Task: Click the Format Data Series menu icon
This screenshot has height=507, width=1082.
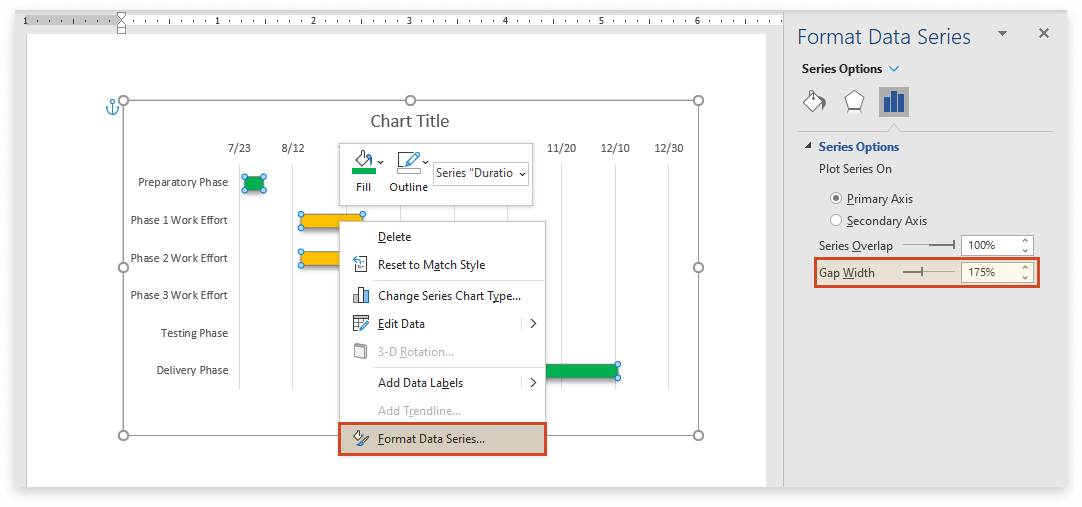Action: 360,438
